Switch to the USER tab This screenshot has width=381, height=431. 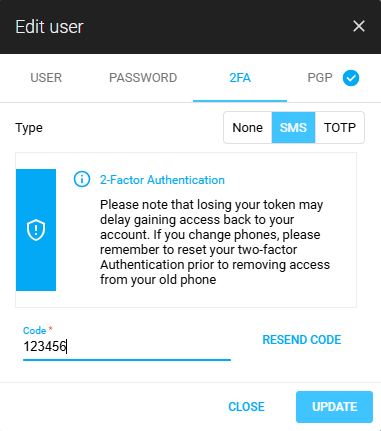[x=46, y=78]
